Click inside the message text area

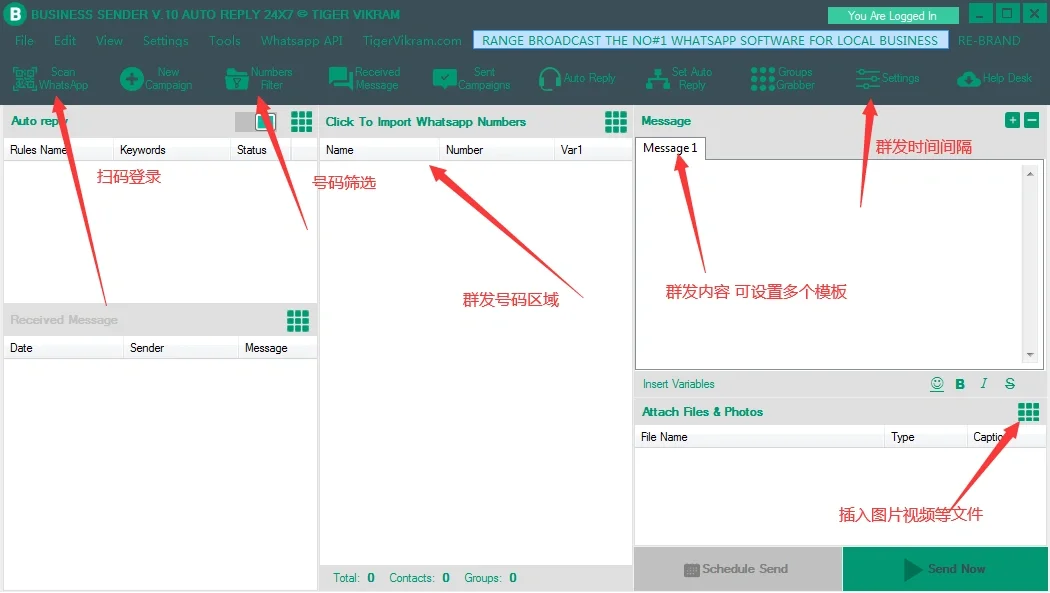pyautogui.click(x=830, y=264)
